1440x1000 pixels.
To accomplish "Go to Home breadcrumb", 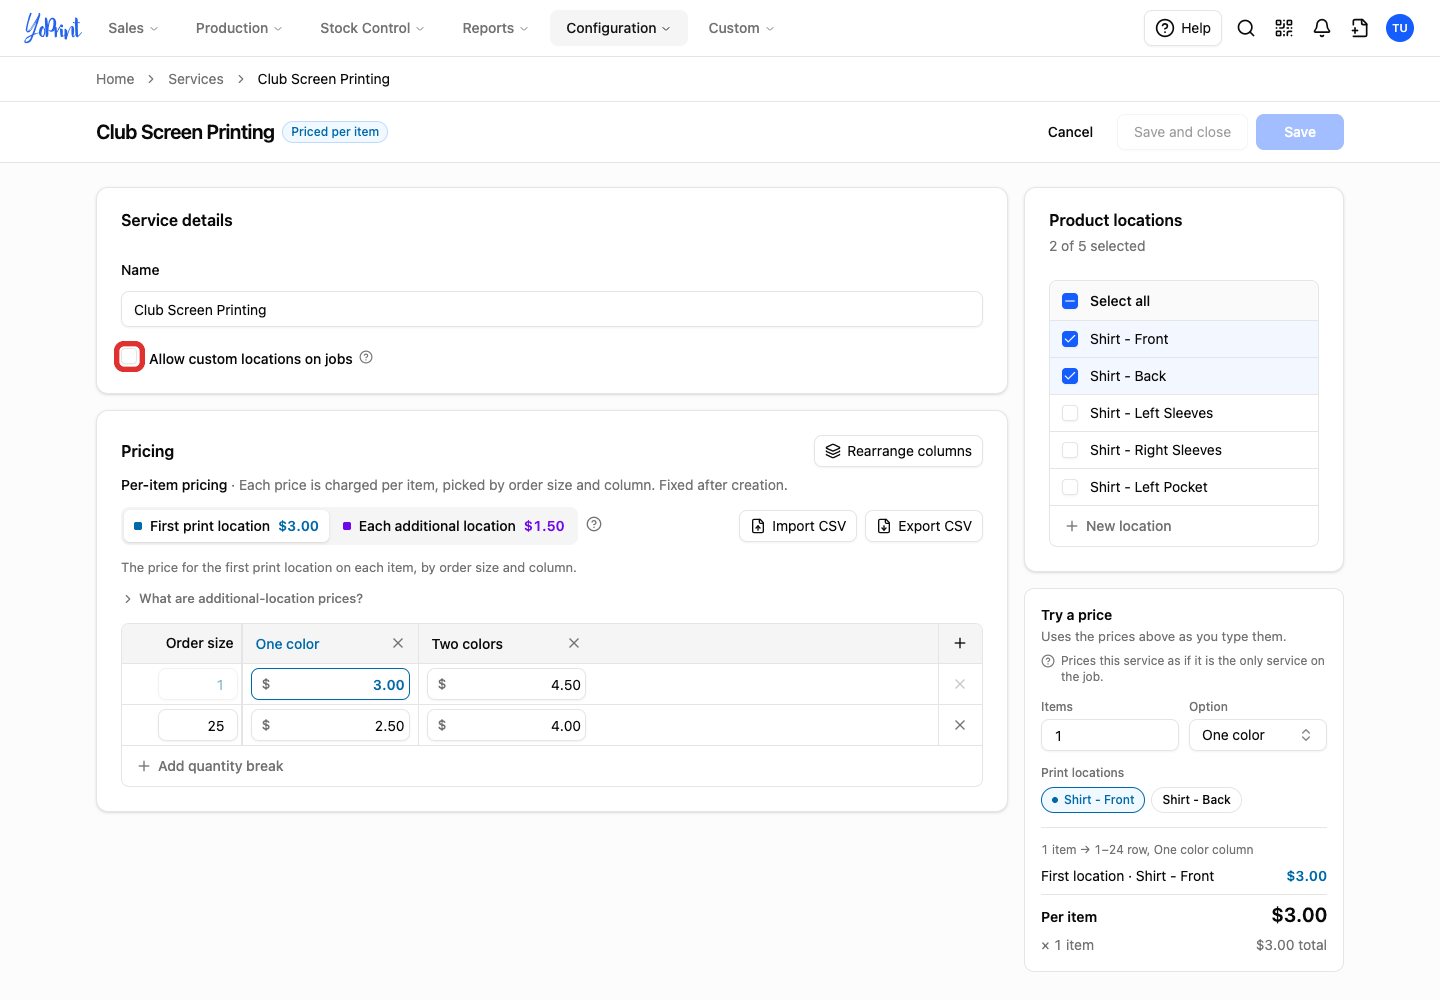I will (x=115, y=79).
